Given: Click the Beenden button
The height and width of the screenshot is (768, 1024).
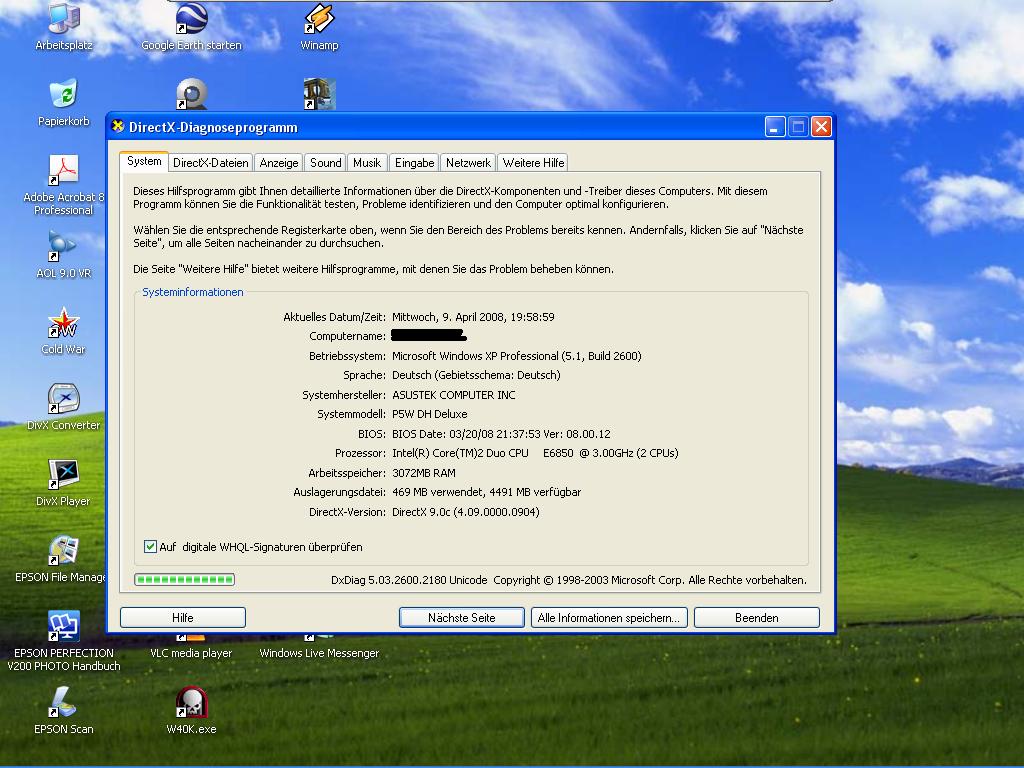Looking at the screenshot, I should [x=757, y=618].
